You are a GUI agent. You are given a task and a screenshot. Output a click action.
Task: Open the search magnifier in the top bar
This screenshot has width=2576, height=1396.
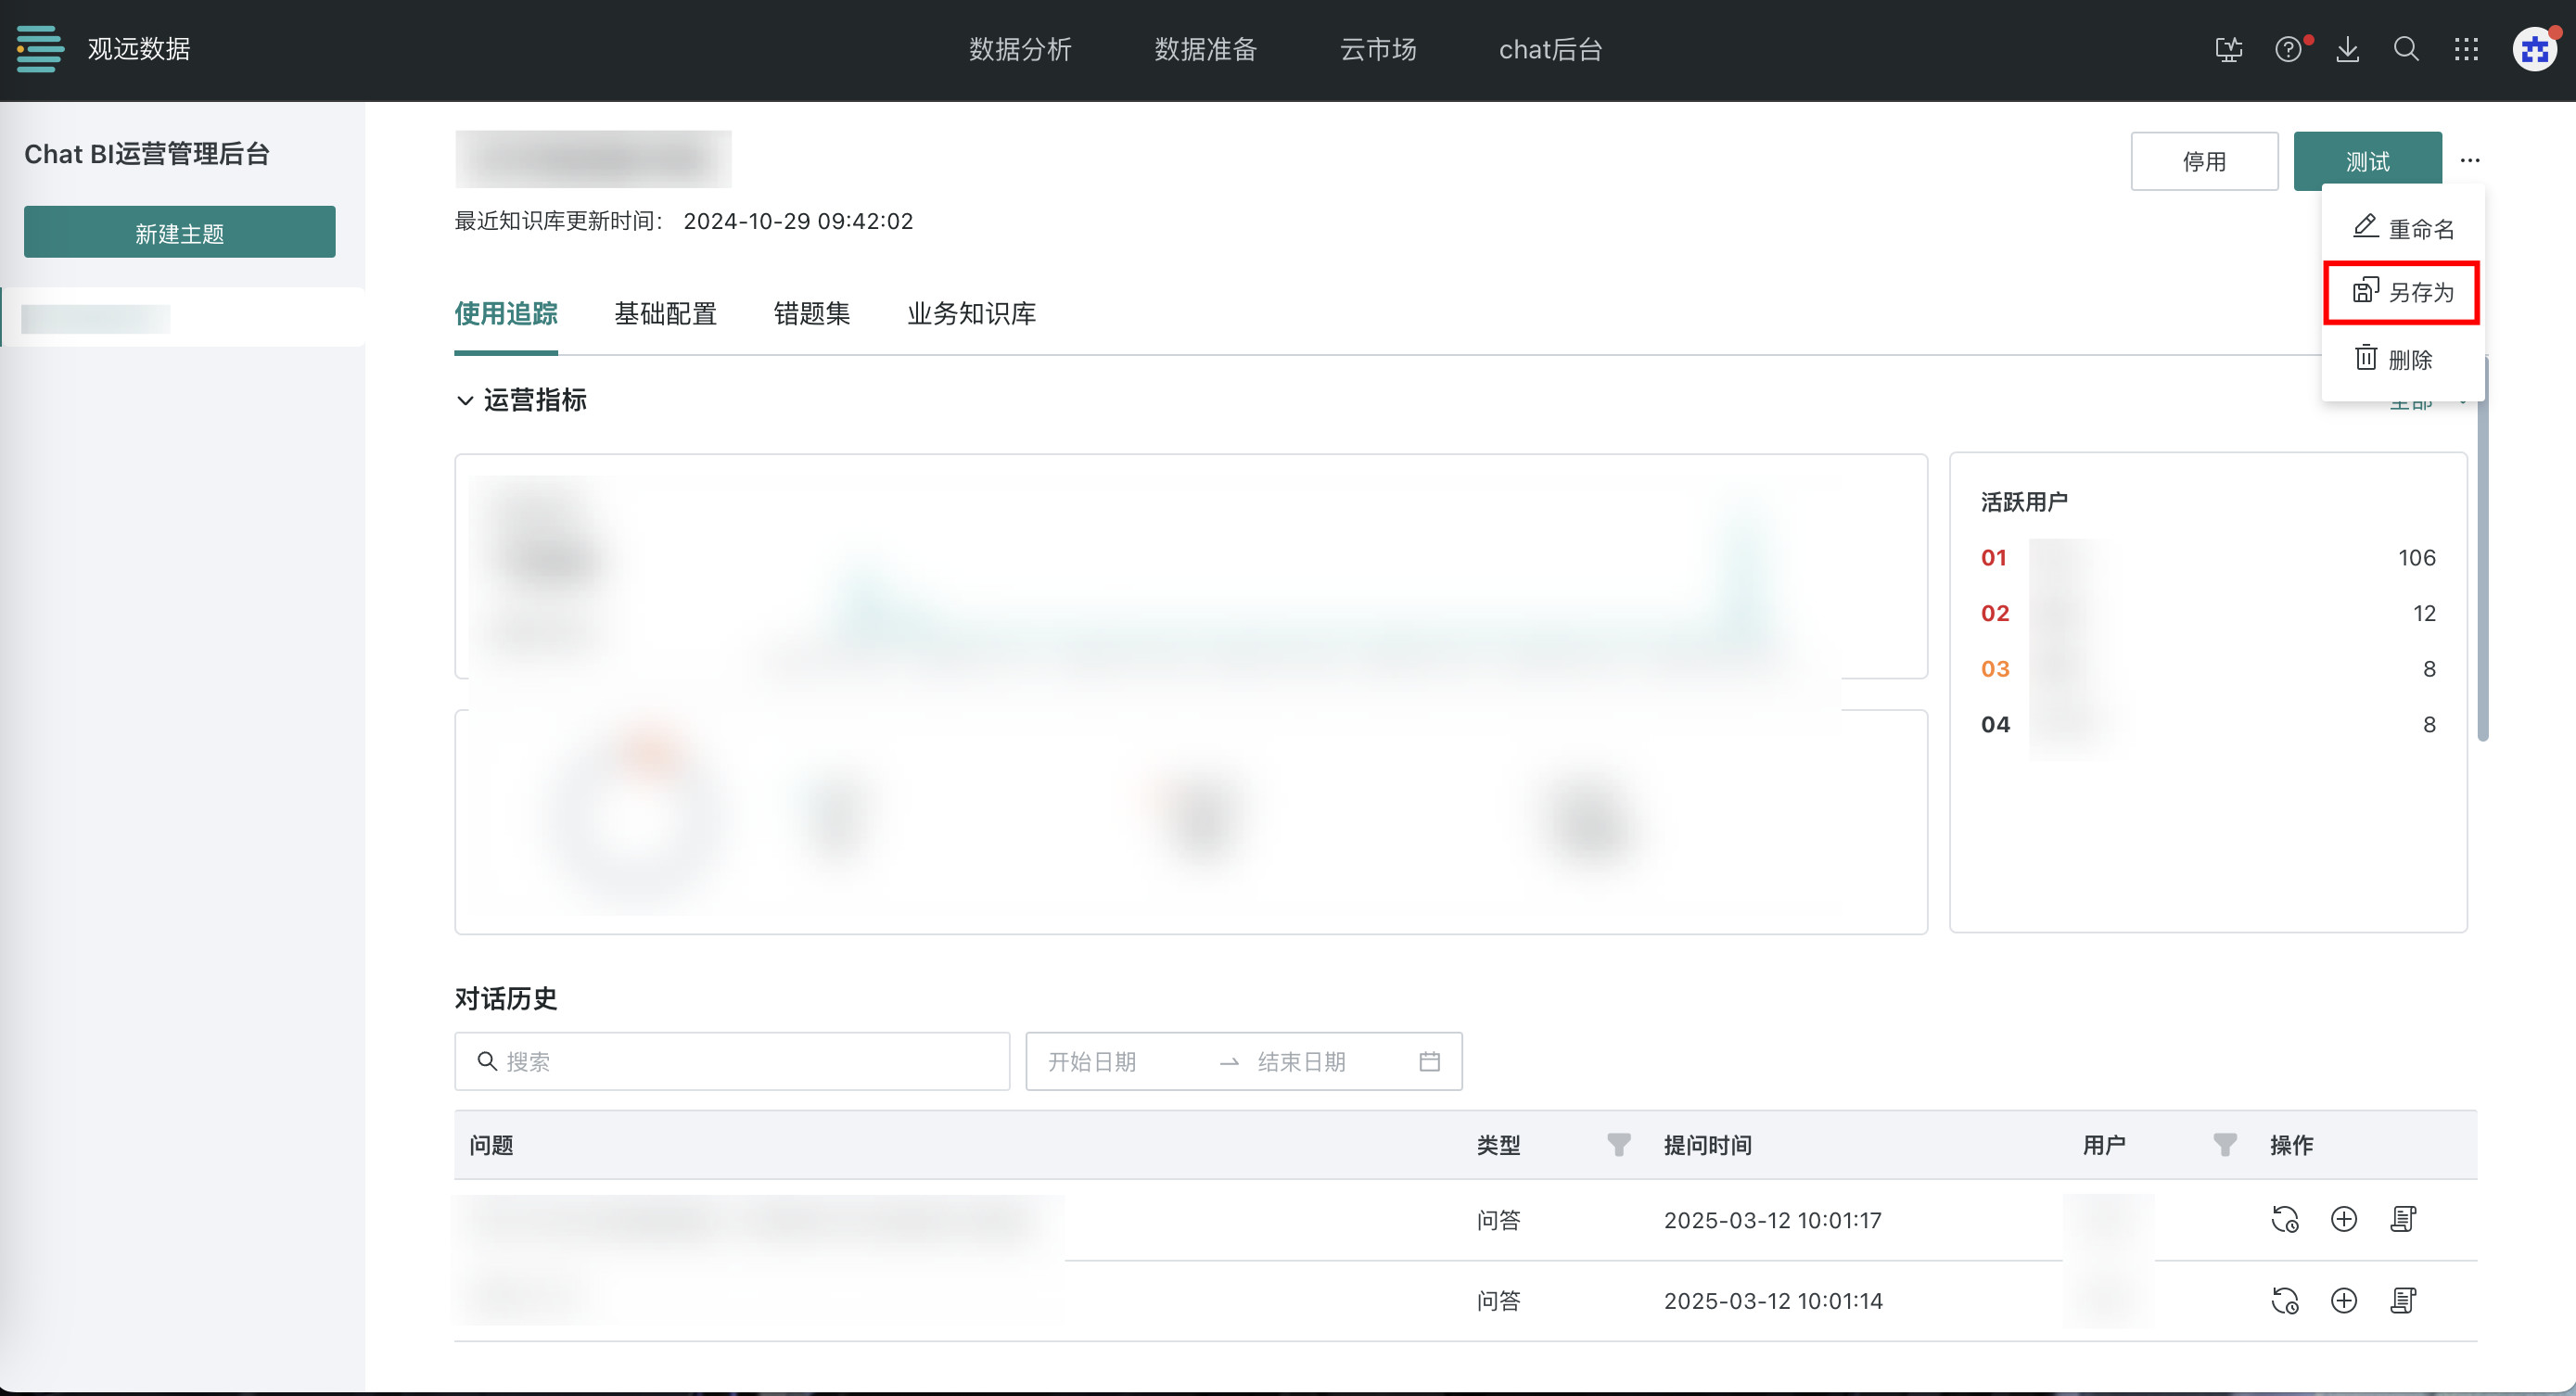tap(2406, 49)
